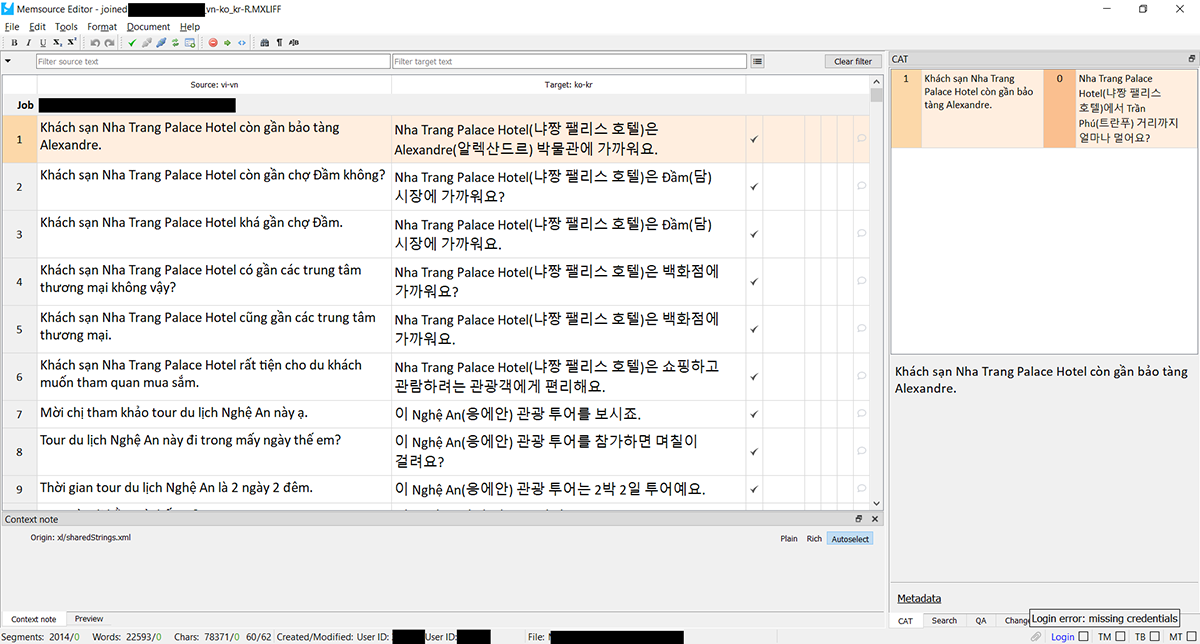
Task: Open search with the binoculars icon
Action: pos(264,43)
